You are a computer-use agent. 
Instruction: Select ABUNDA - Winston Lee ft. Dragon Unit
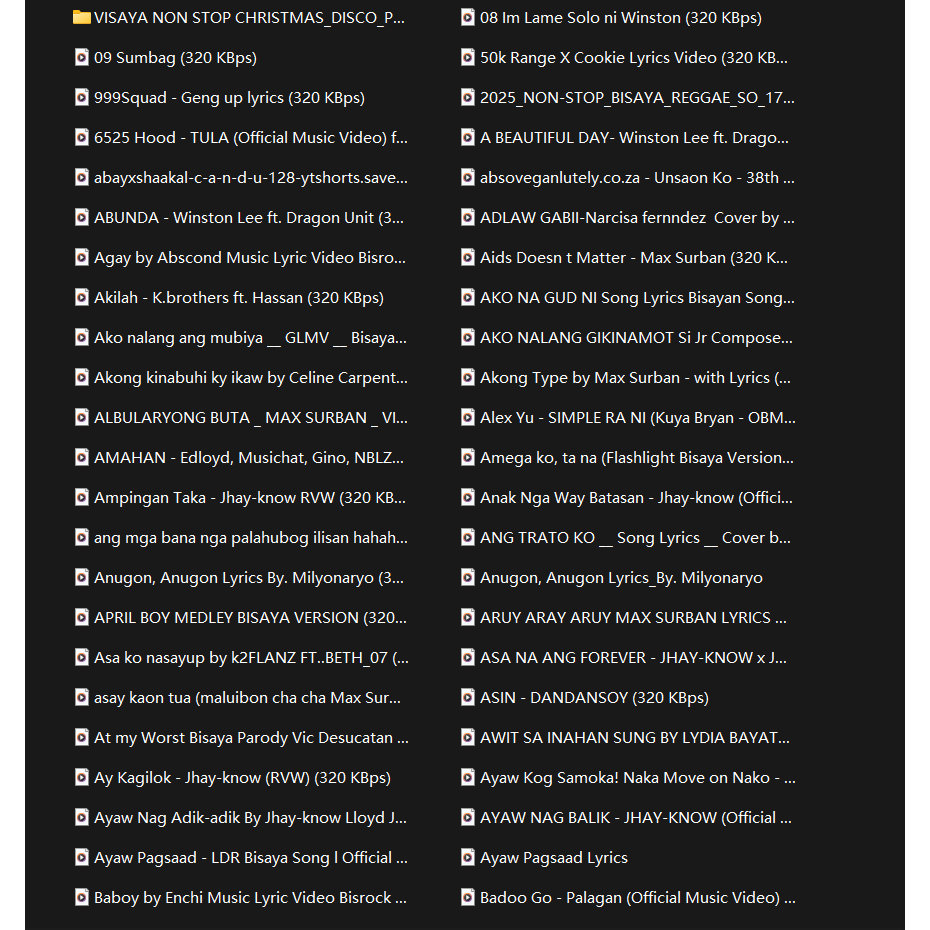(x=248, y=218)
